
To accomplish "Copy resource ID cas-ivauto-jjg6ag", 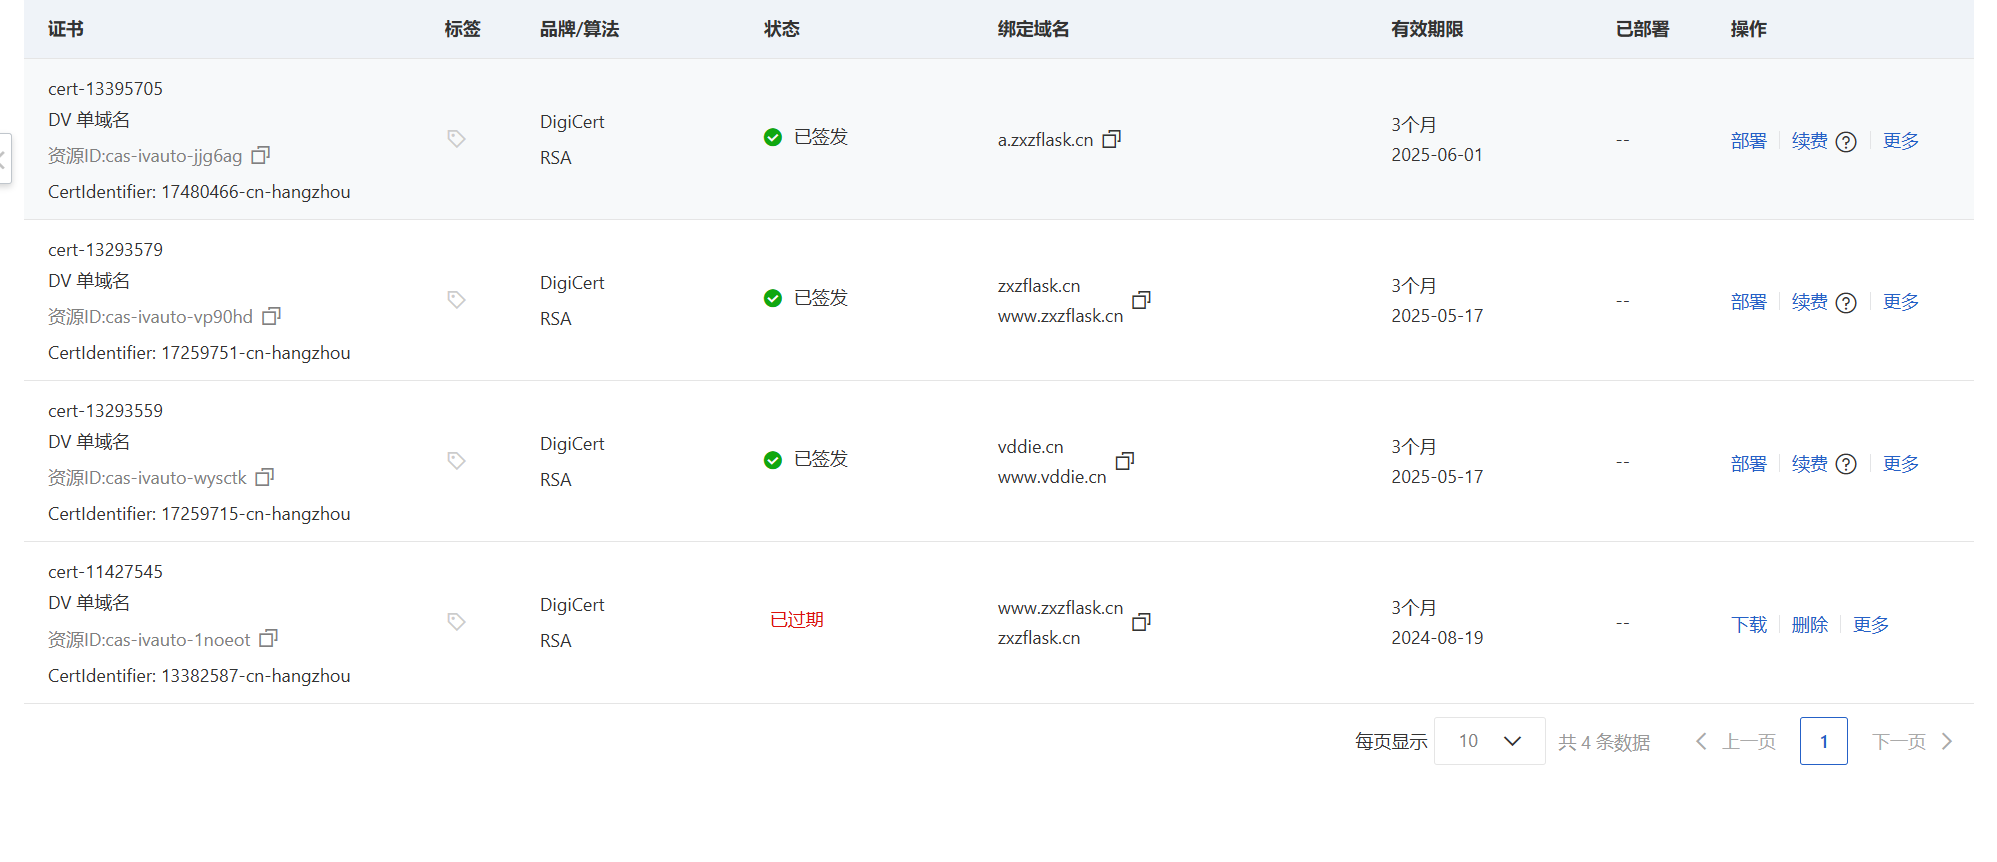I will click(261, 155).
